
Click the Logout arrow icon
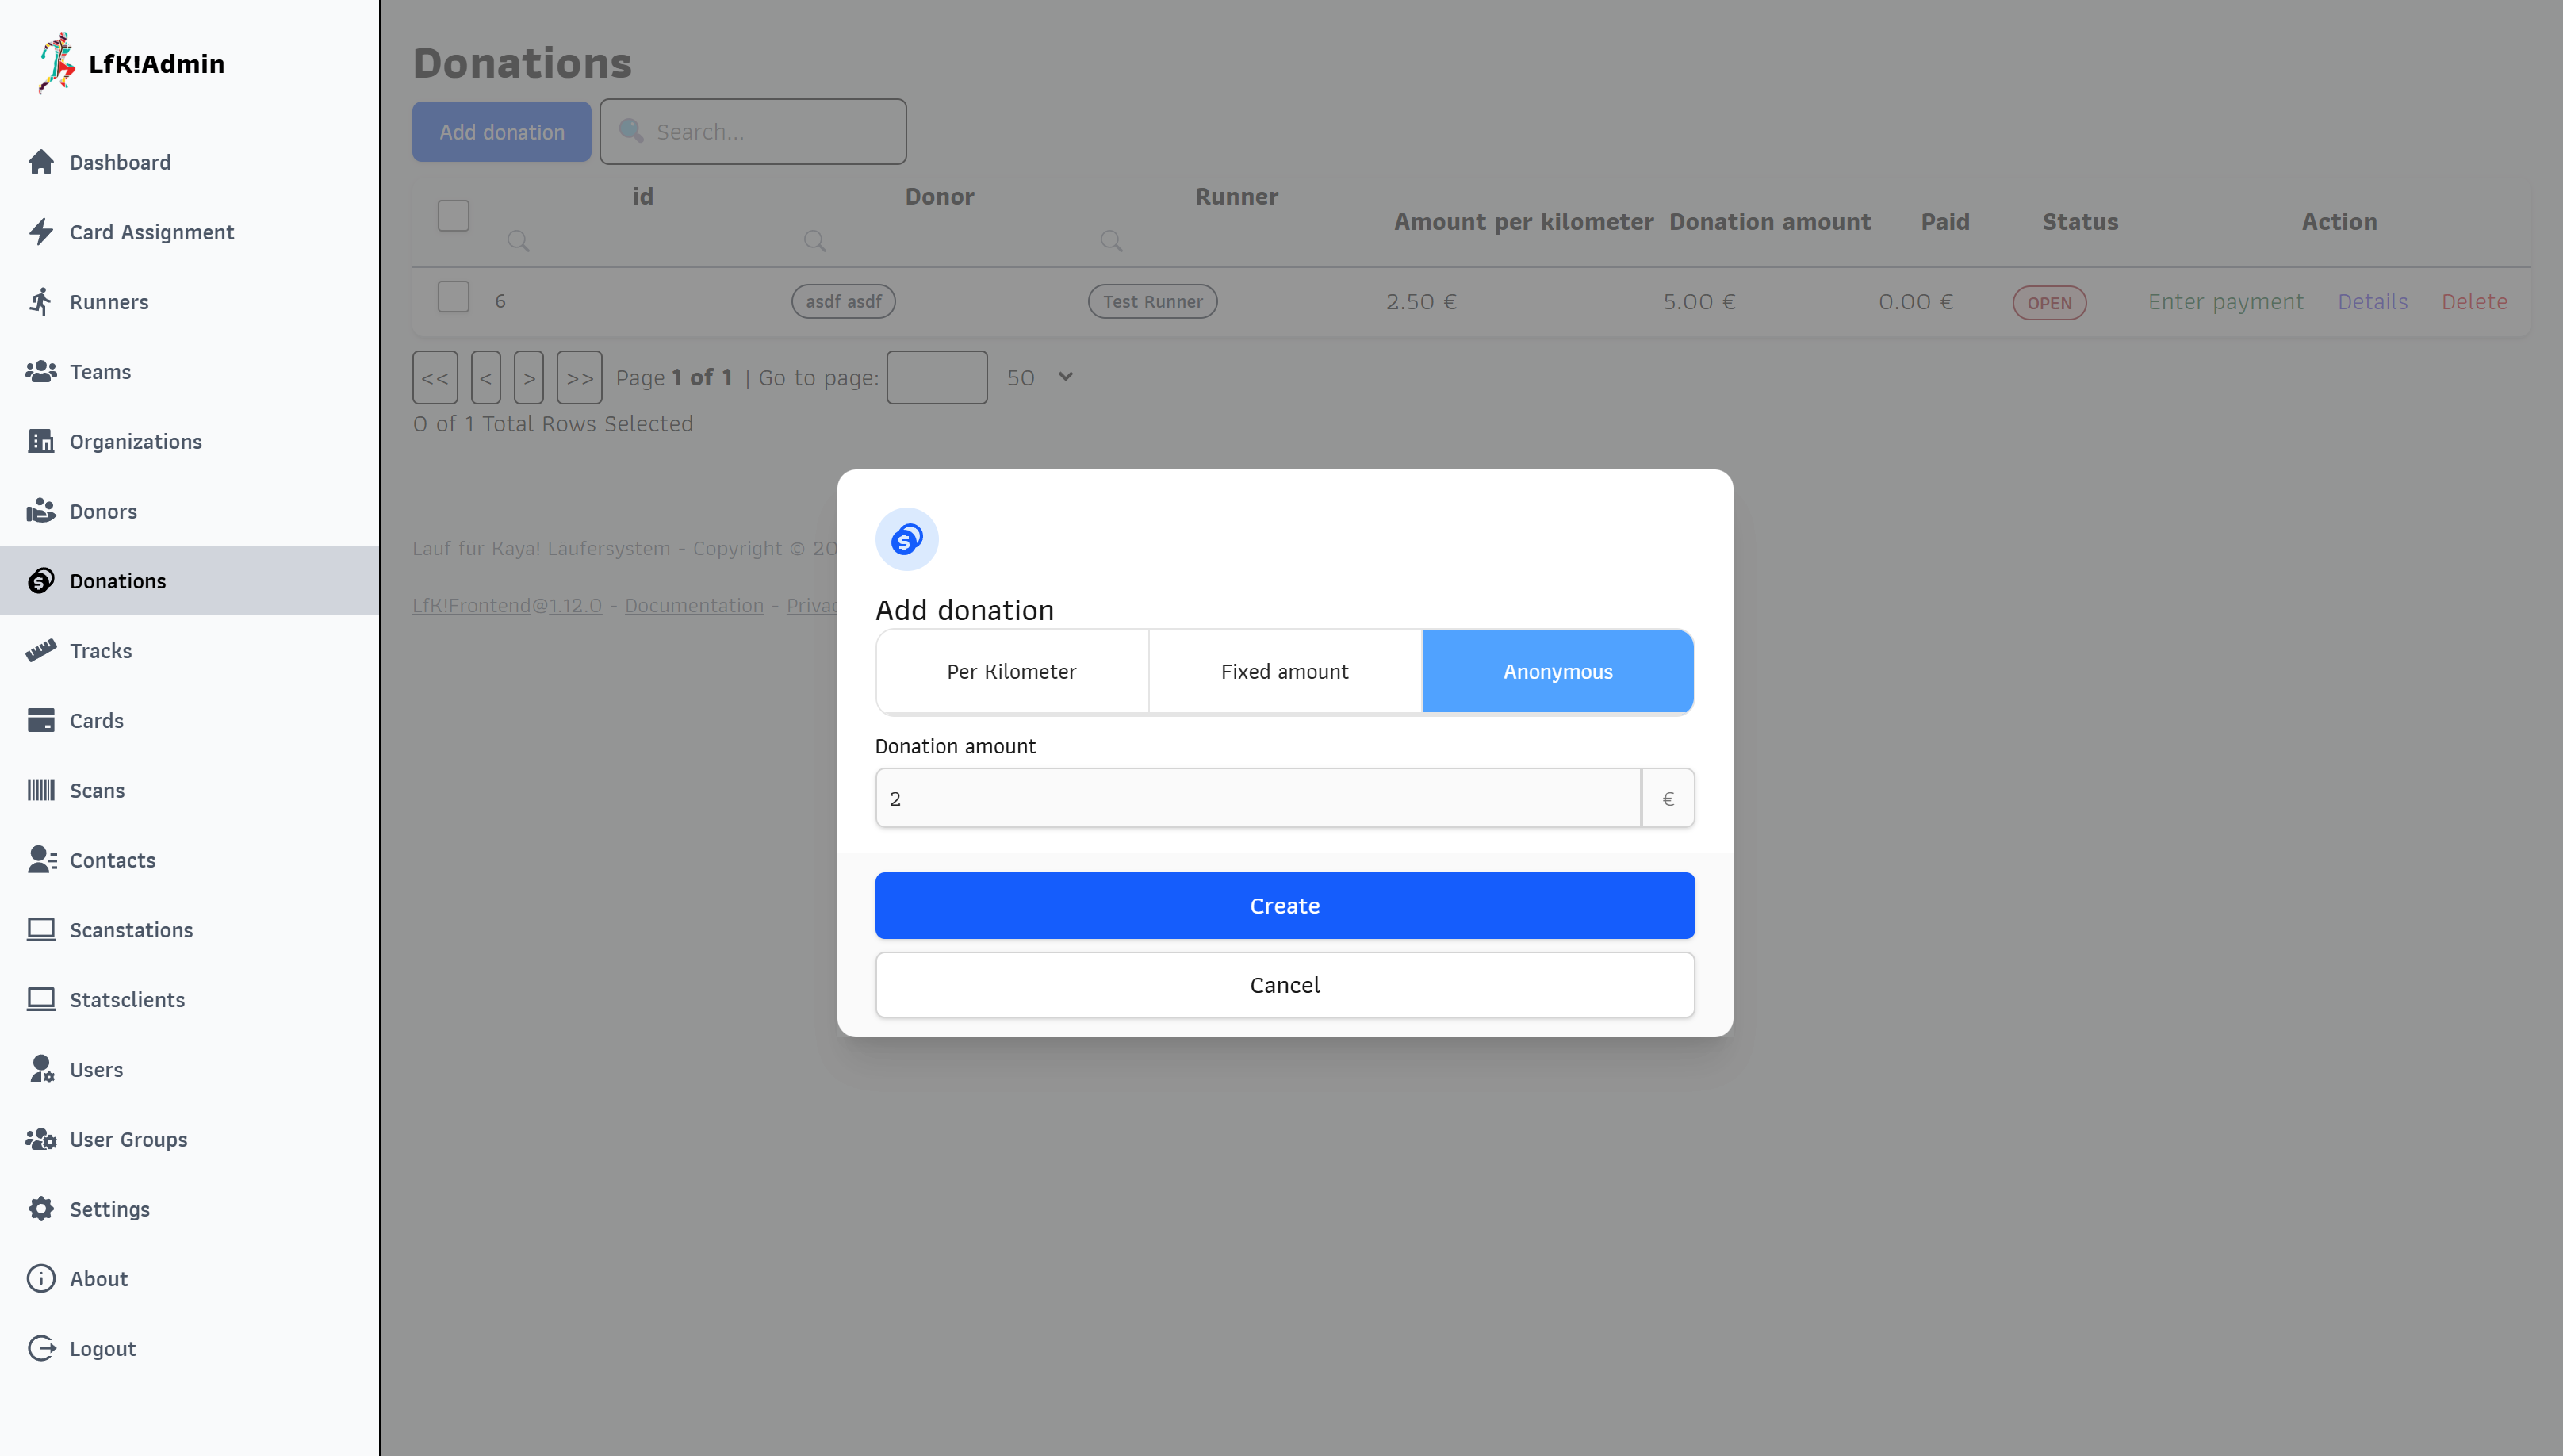click(41, 1348)
